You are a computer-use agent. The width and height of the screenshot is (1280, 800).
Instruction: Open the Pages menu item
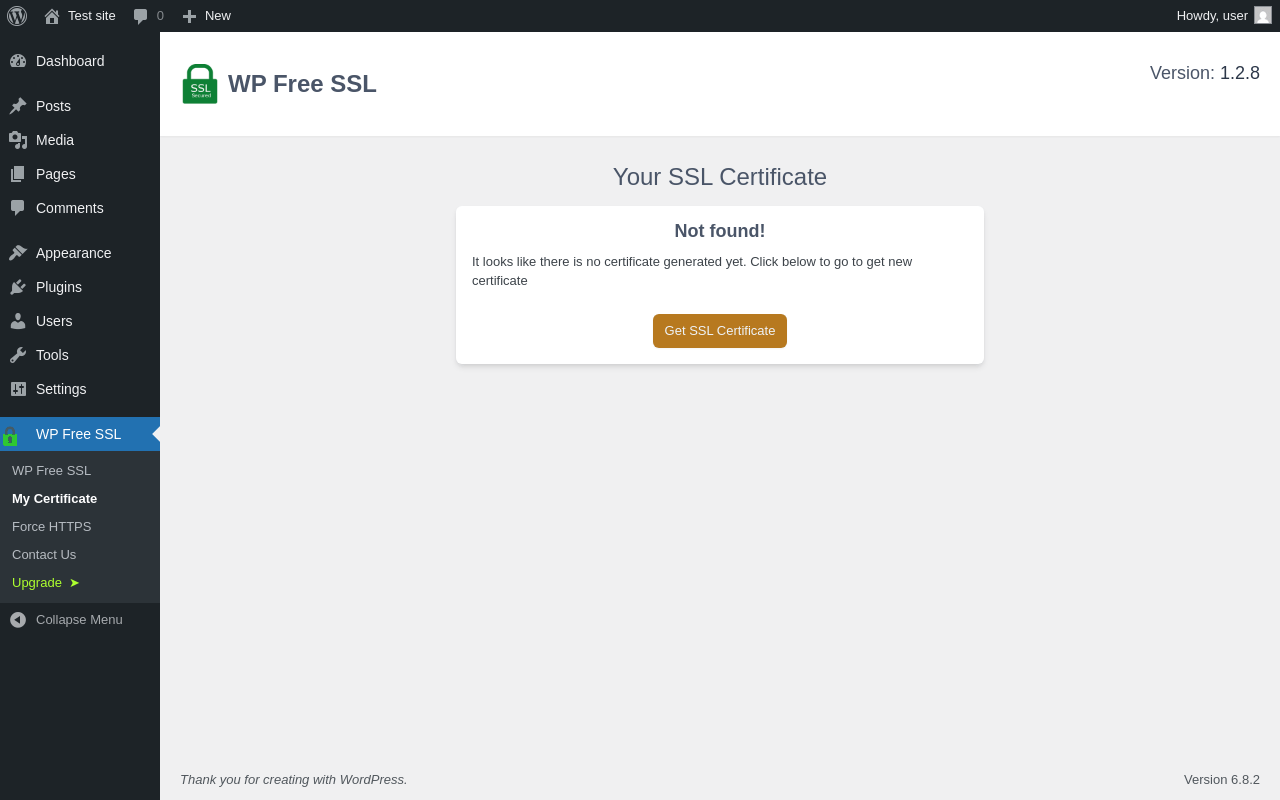(80, 174)
